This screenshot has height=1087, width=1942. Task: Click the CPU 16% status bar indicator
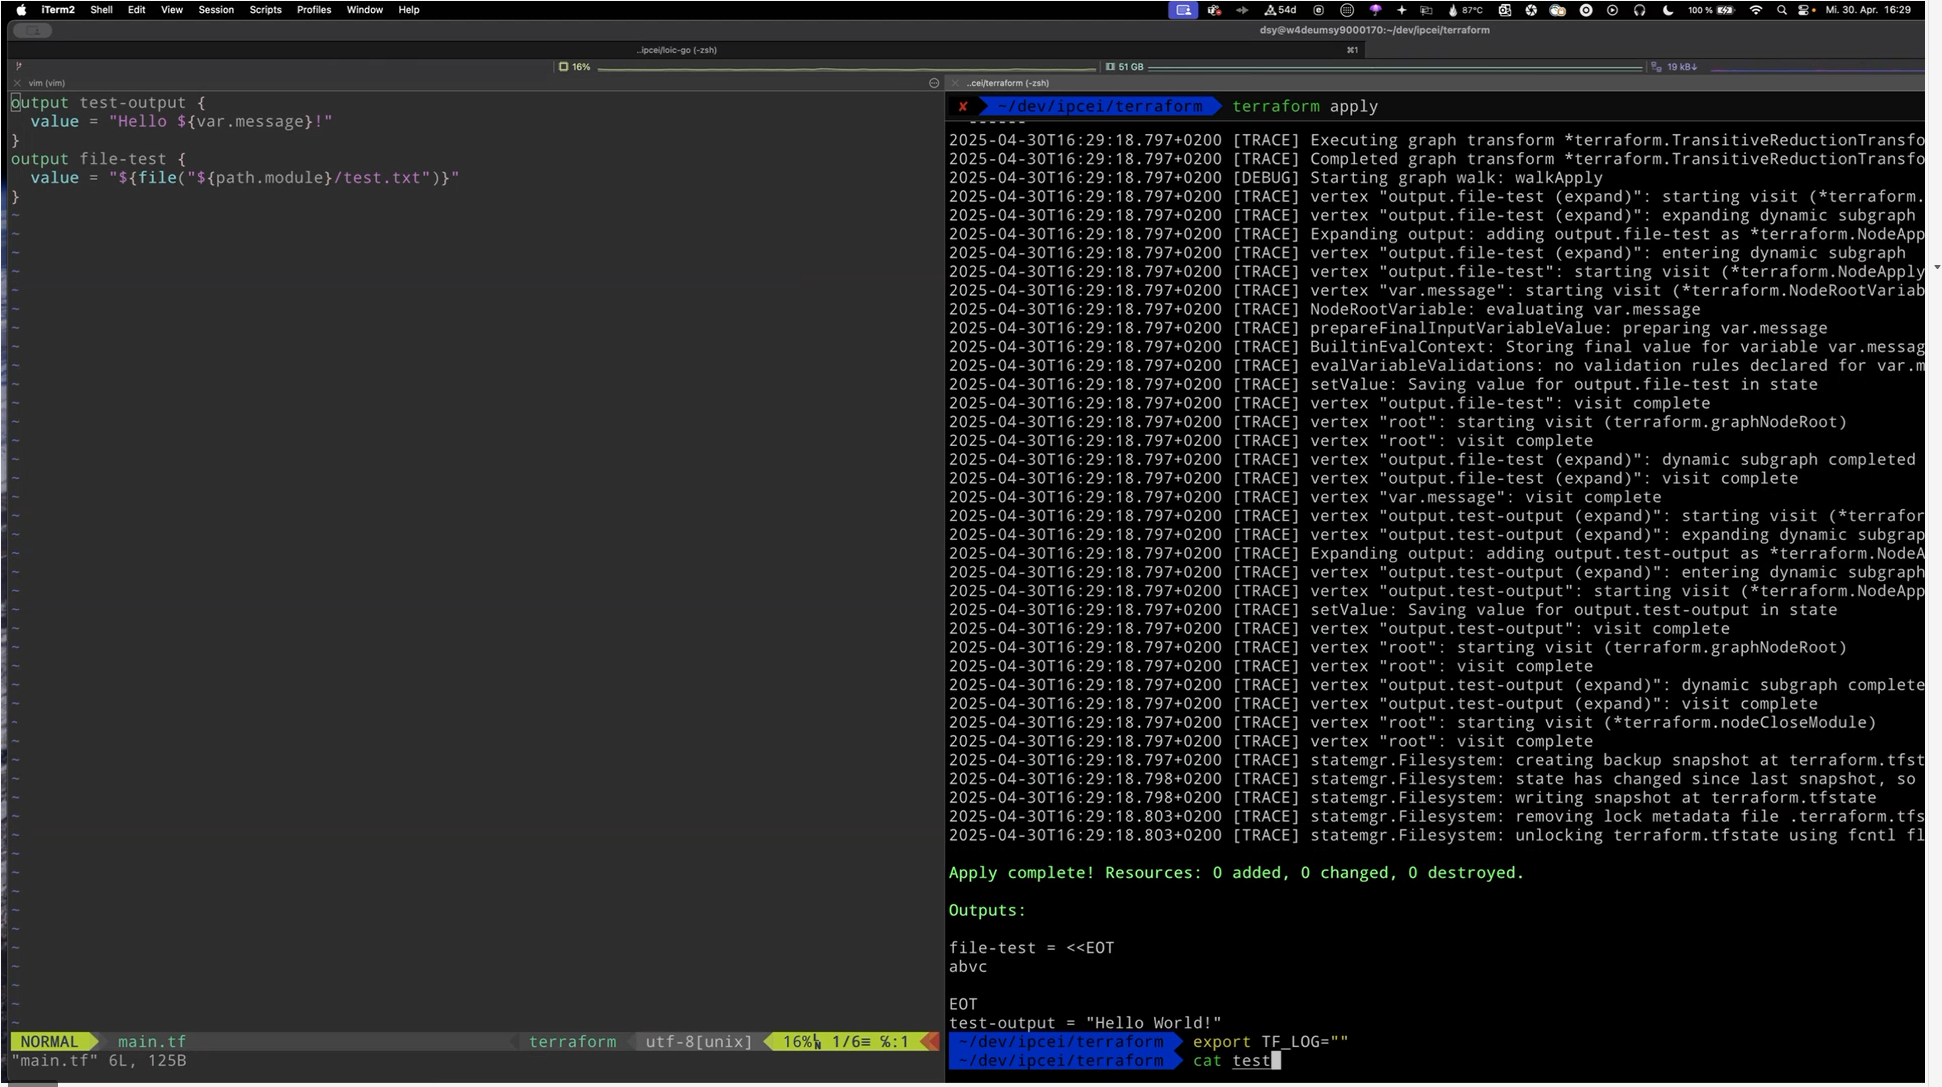[575, 67]
